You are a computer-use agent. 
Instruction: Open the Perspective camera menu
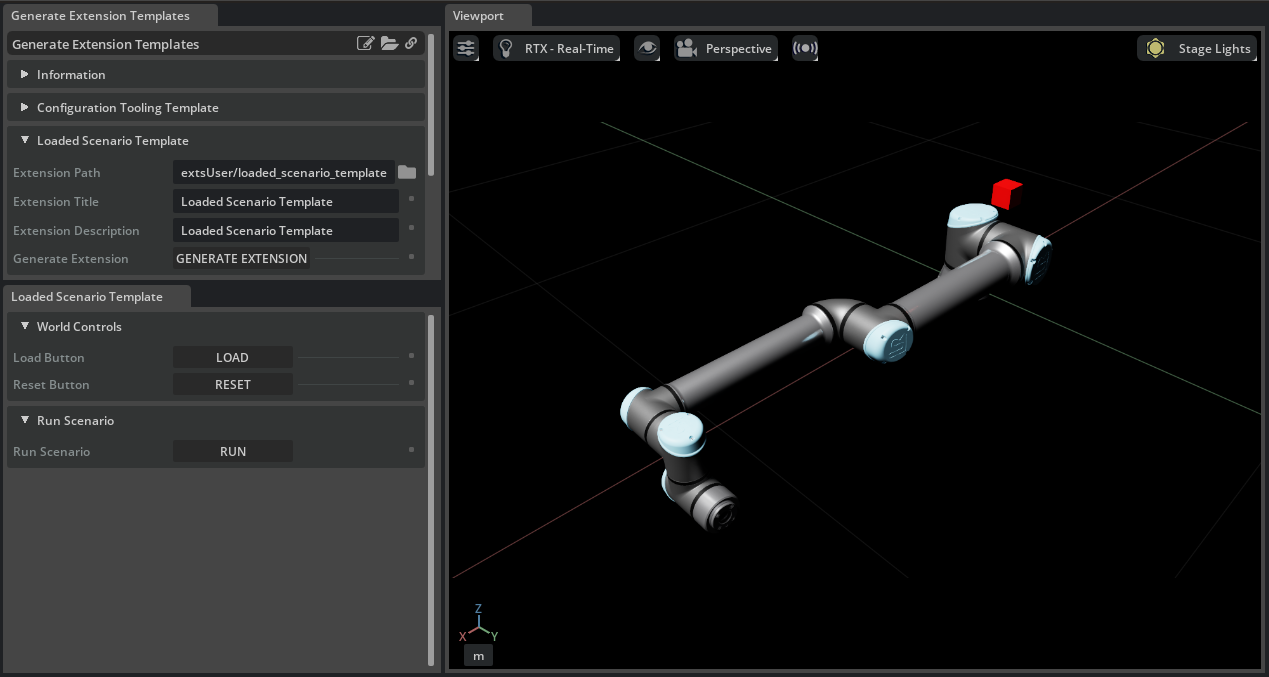[x=726, y=48]
